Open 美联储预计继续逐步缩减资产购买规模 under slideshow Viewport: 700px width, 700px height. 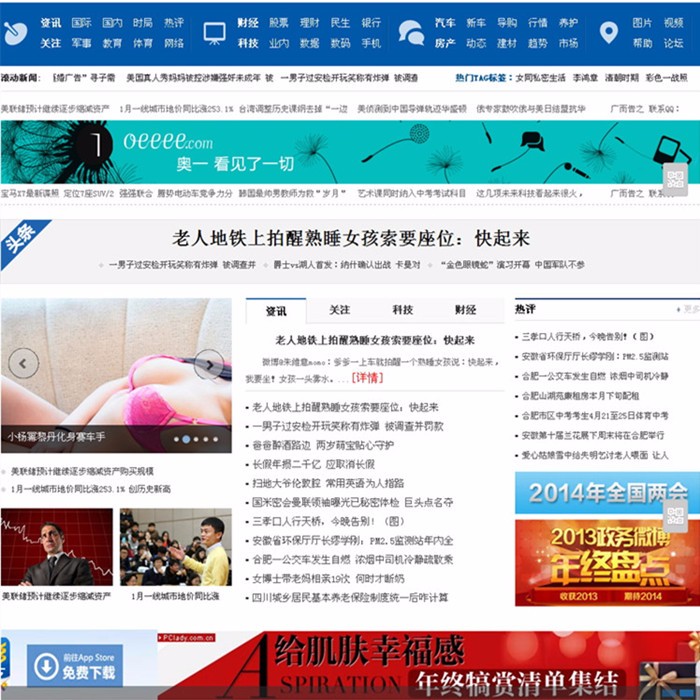pos(82,471)
